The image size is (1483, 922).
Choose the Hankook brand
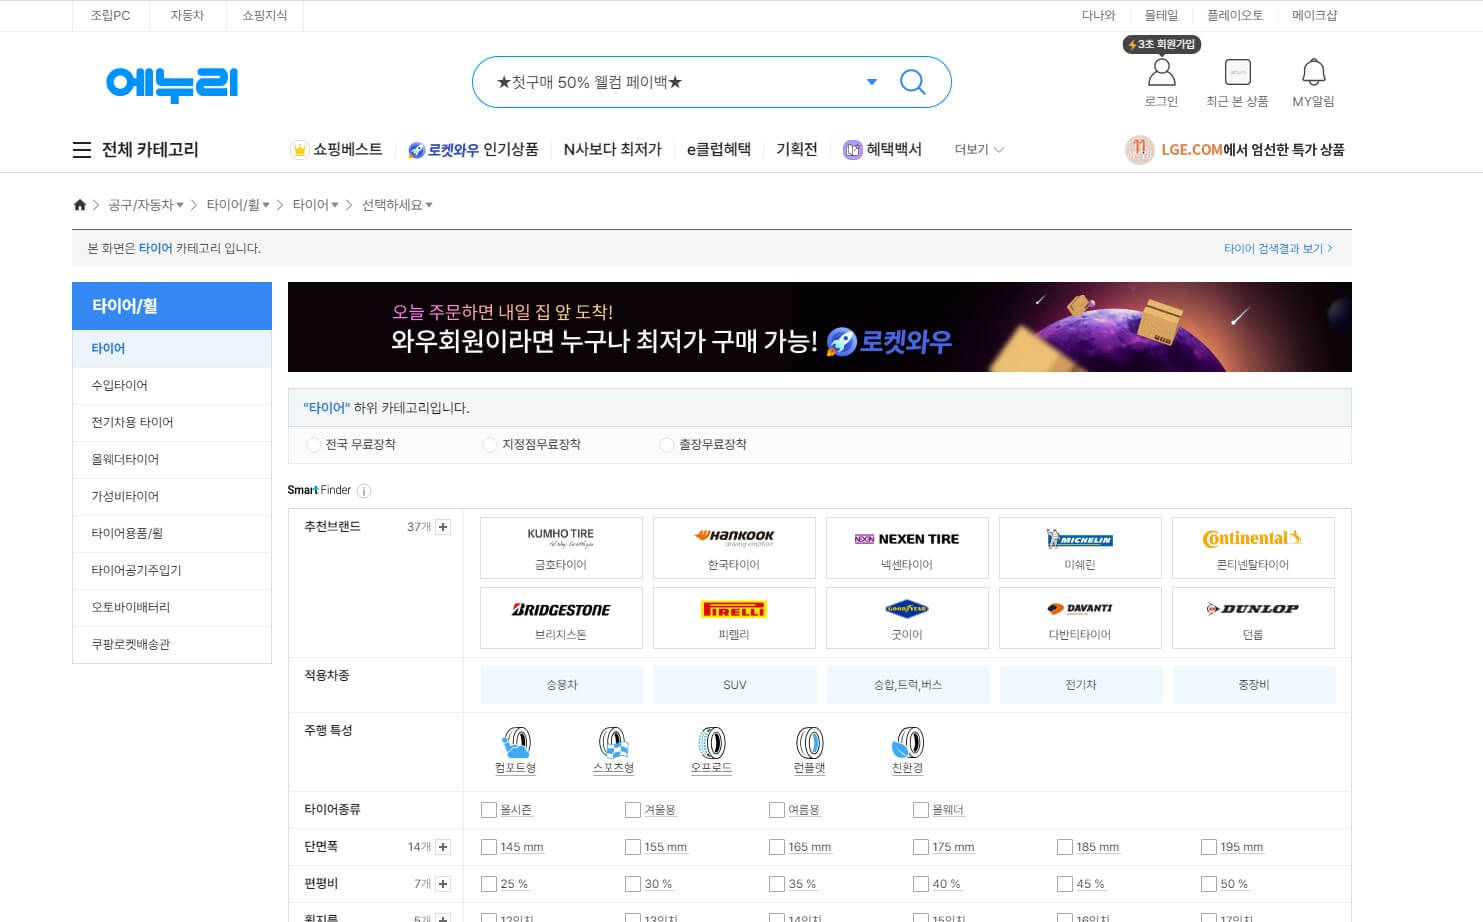coord(734,548)
